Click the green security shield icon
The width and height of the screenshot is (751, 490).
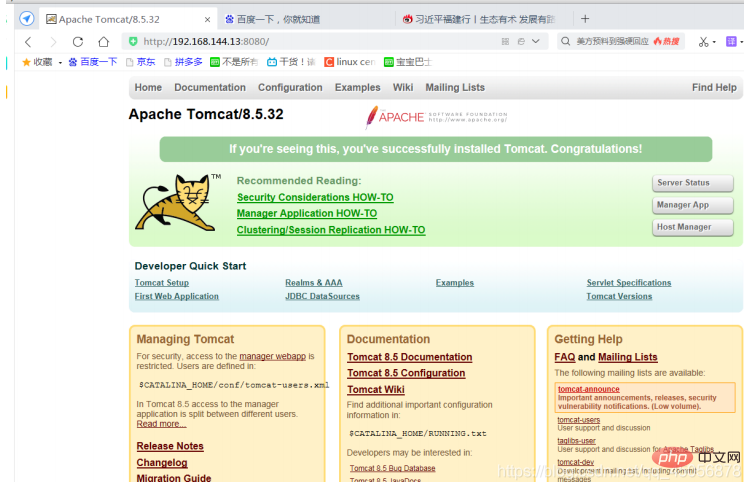[133, 42]
